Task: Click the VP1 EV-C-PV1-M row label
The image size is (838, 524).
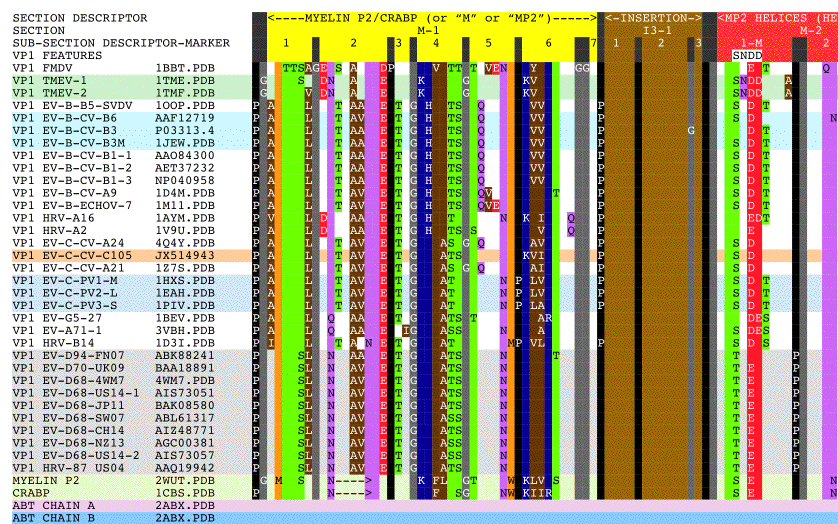Action: pyautogui.click(x=65, y=280)
